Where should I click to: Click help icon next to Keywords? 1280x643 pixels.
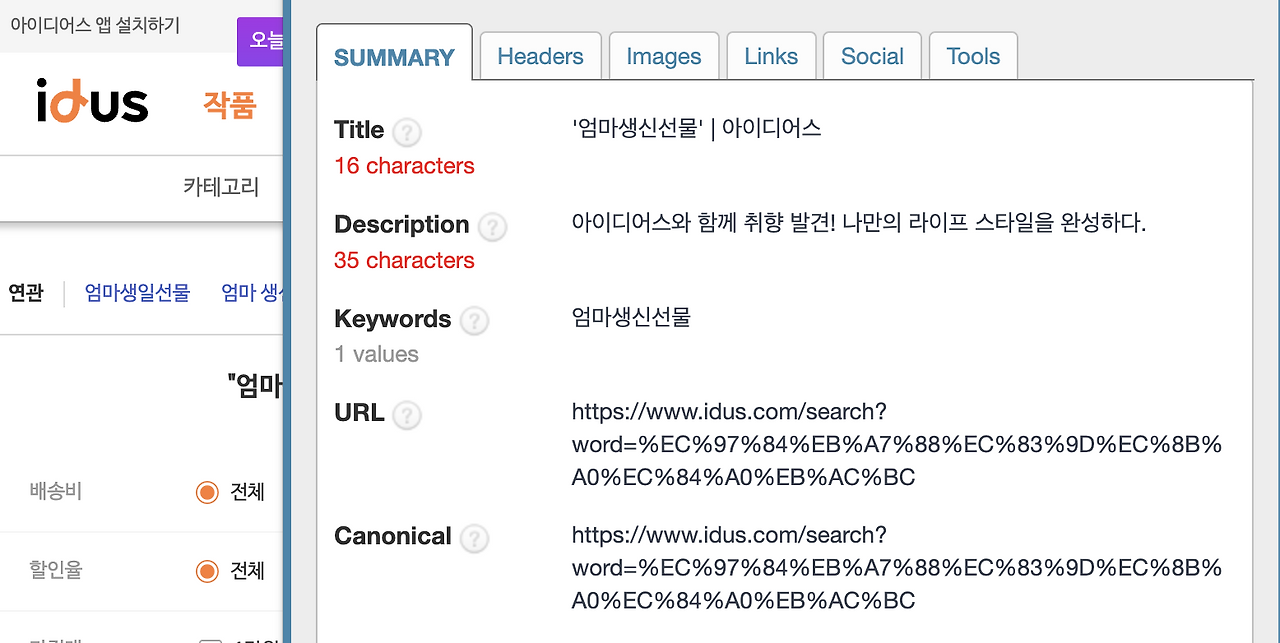click(474, 321)
